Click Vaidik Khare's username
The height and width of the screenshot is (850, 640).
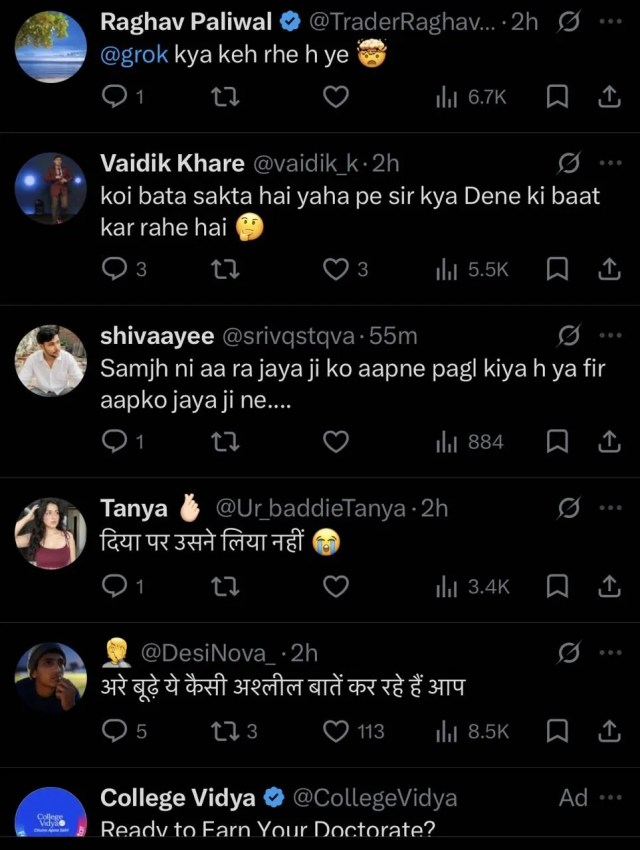168,161
